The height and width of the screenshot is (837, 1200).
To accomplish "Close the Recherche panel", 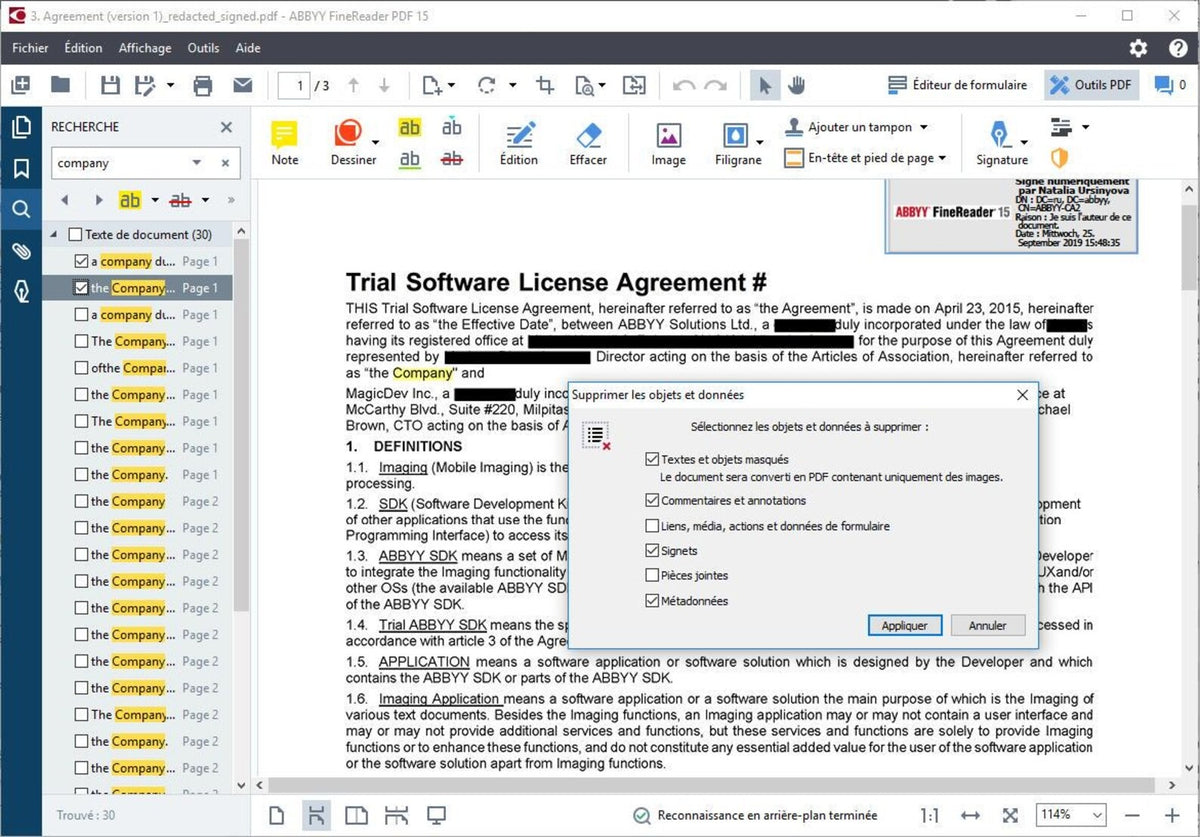I will (x=226, y=127).
